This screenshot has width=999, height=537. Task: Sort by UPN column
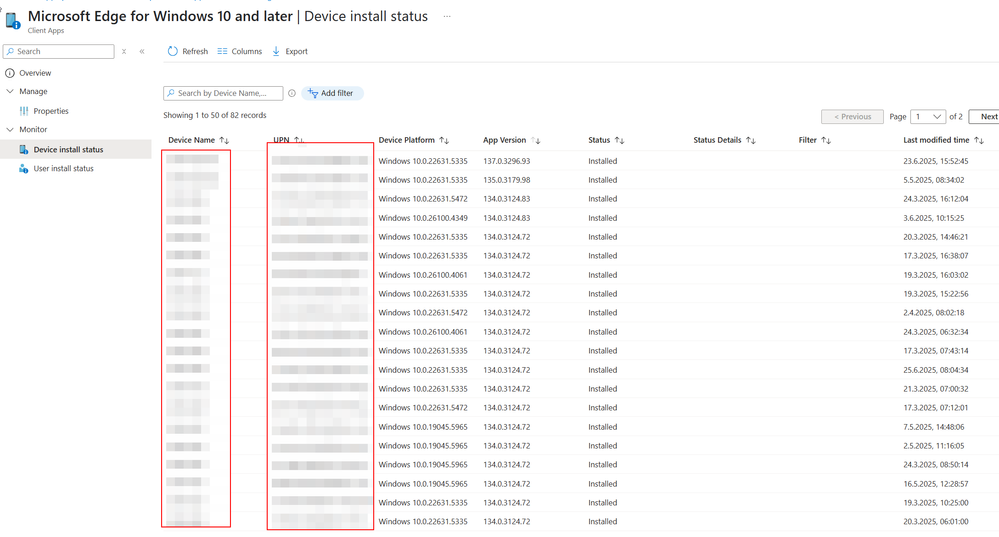[x=298, y=140]
